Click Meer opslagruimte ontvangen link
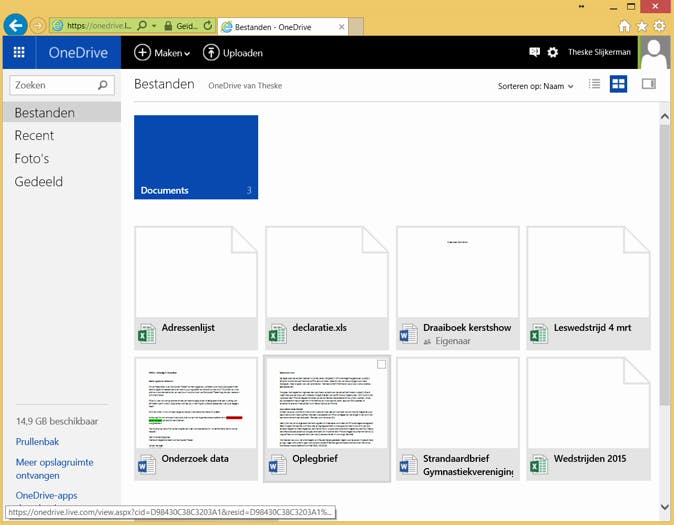 [x=55, y=469]
